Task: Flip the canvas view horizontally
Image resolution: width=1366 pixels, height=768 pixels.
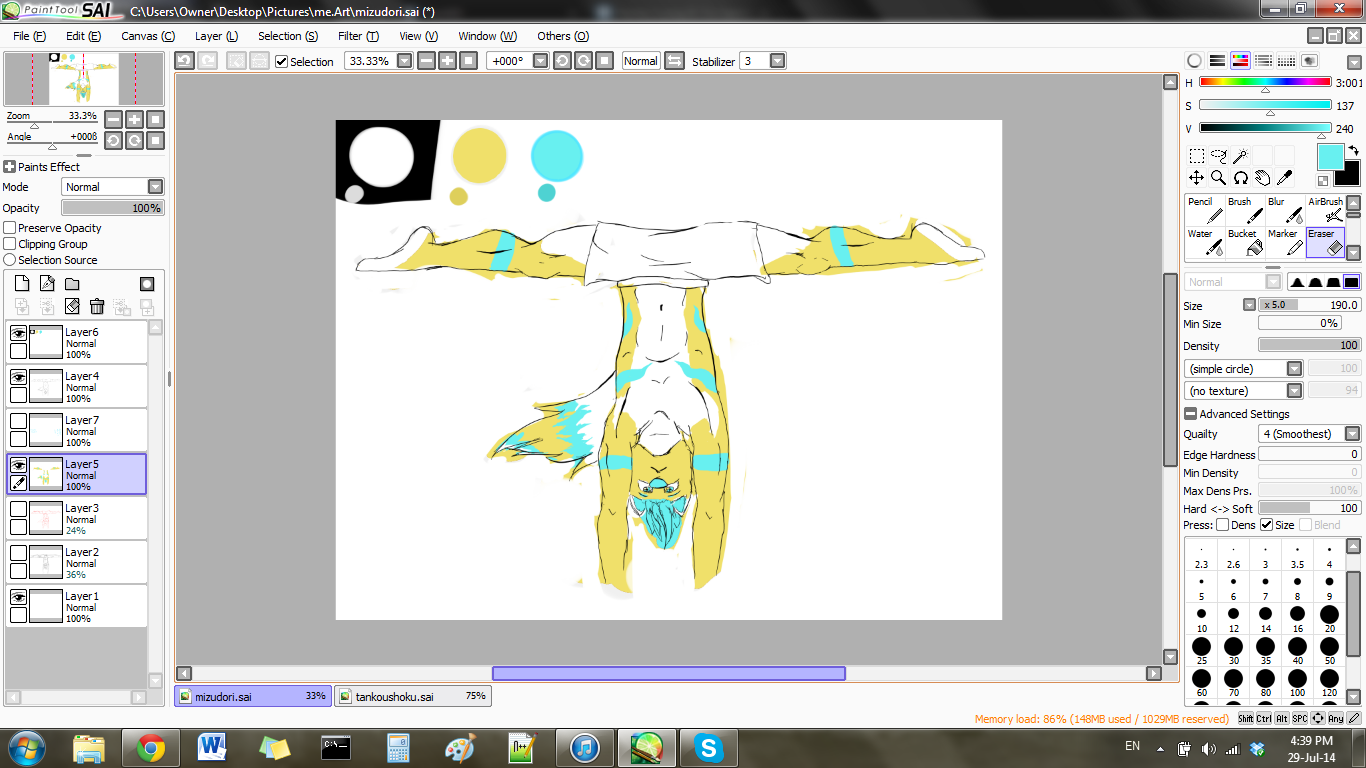Action: coord(674,61)
